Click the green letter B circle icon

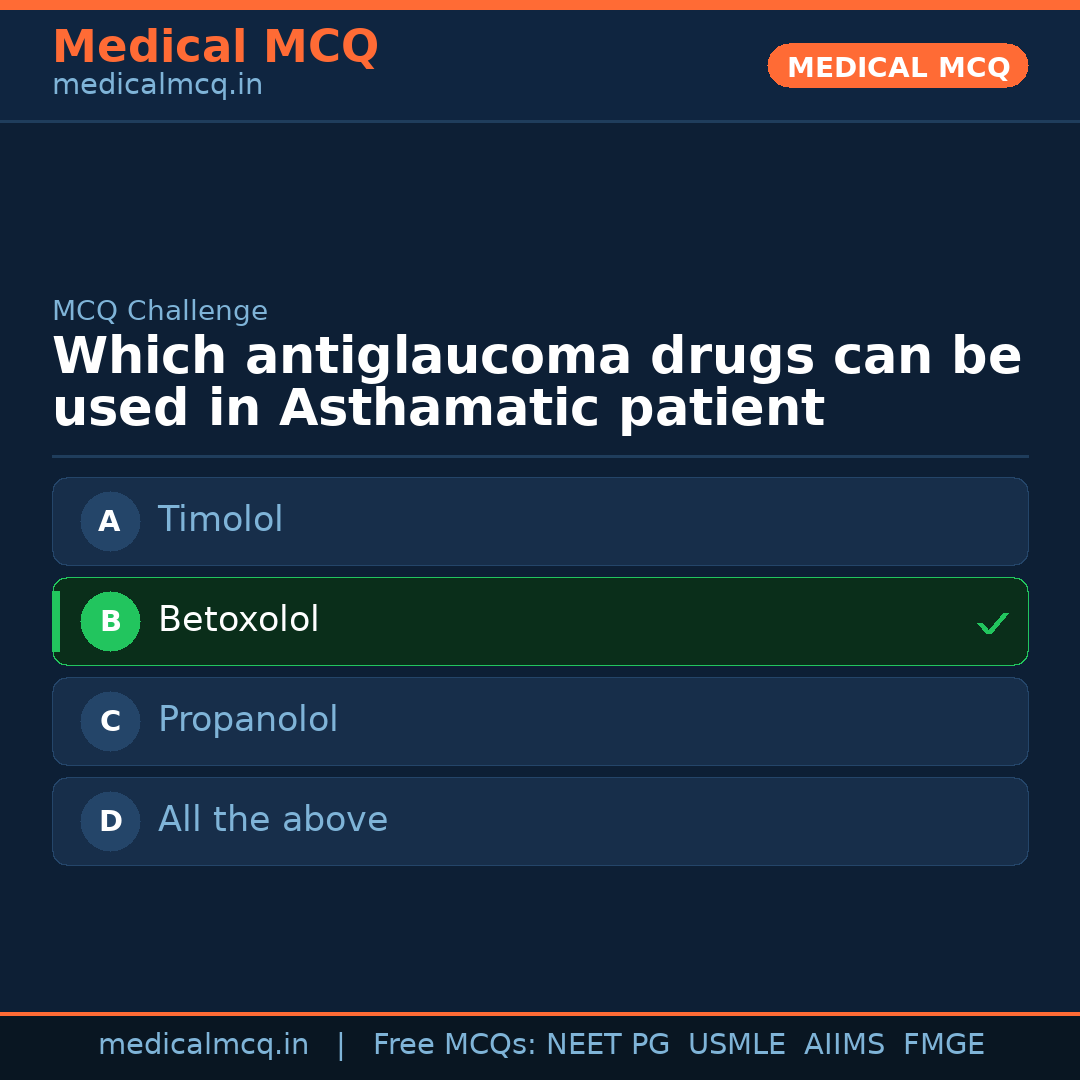coord(110,621)
